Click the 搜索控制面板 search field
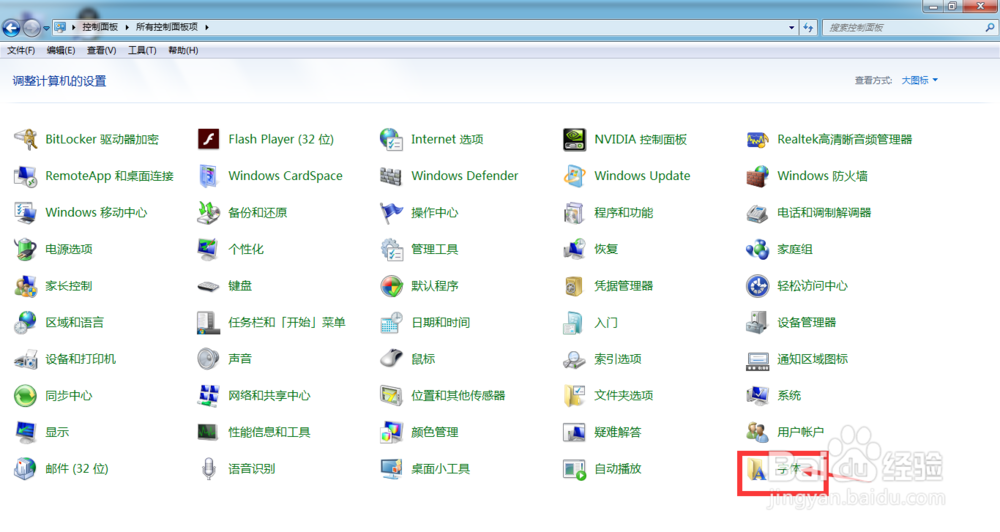This screenshot has width=1000, height=532. tap(909, 27)
